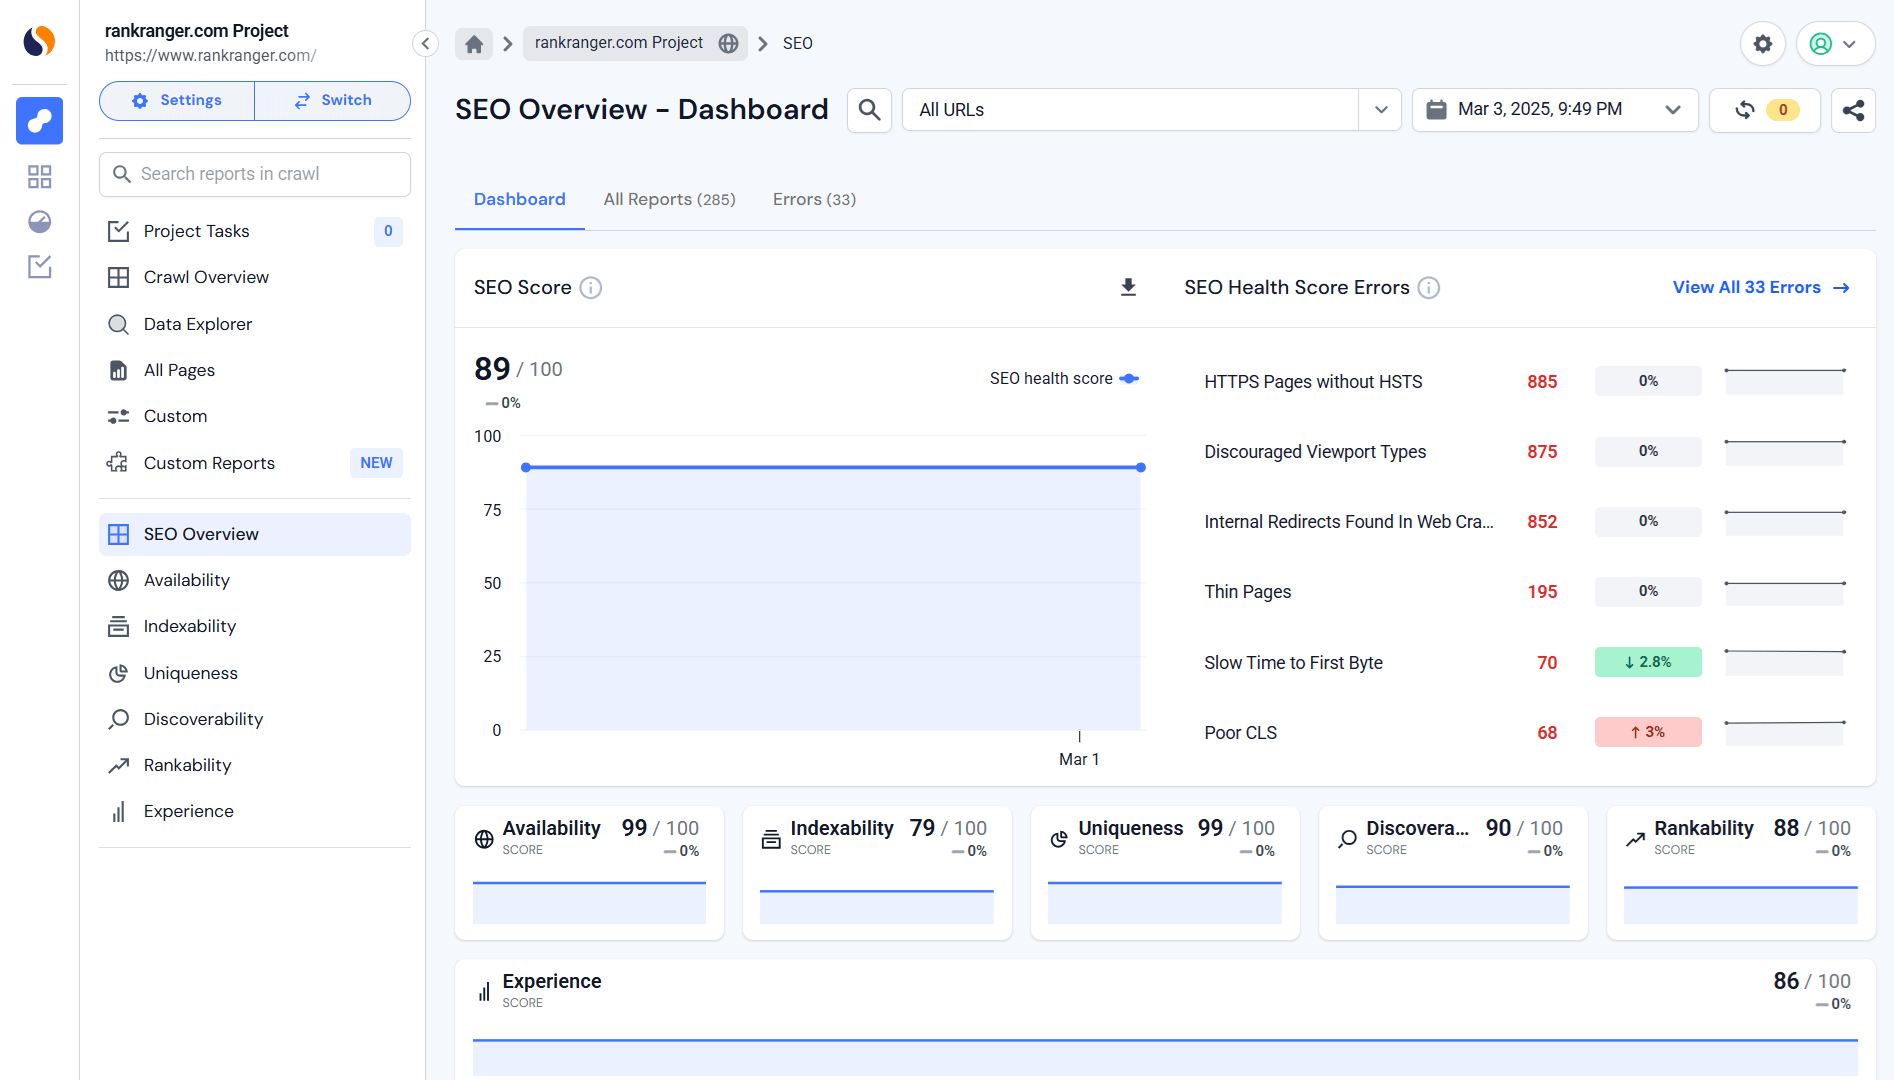The image size is (1894, 1080).
Task: Open the Availability score card
Action: (589, 873)
